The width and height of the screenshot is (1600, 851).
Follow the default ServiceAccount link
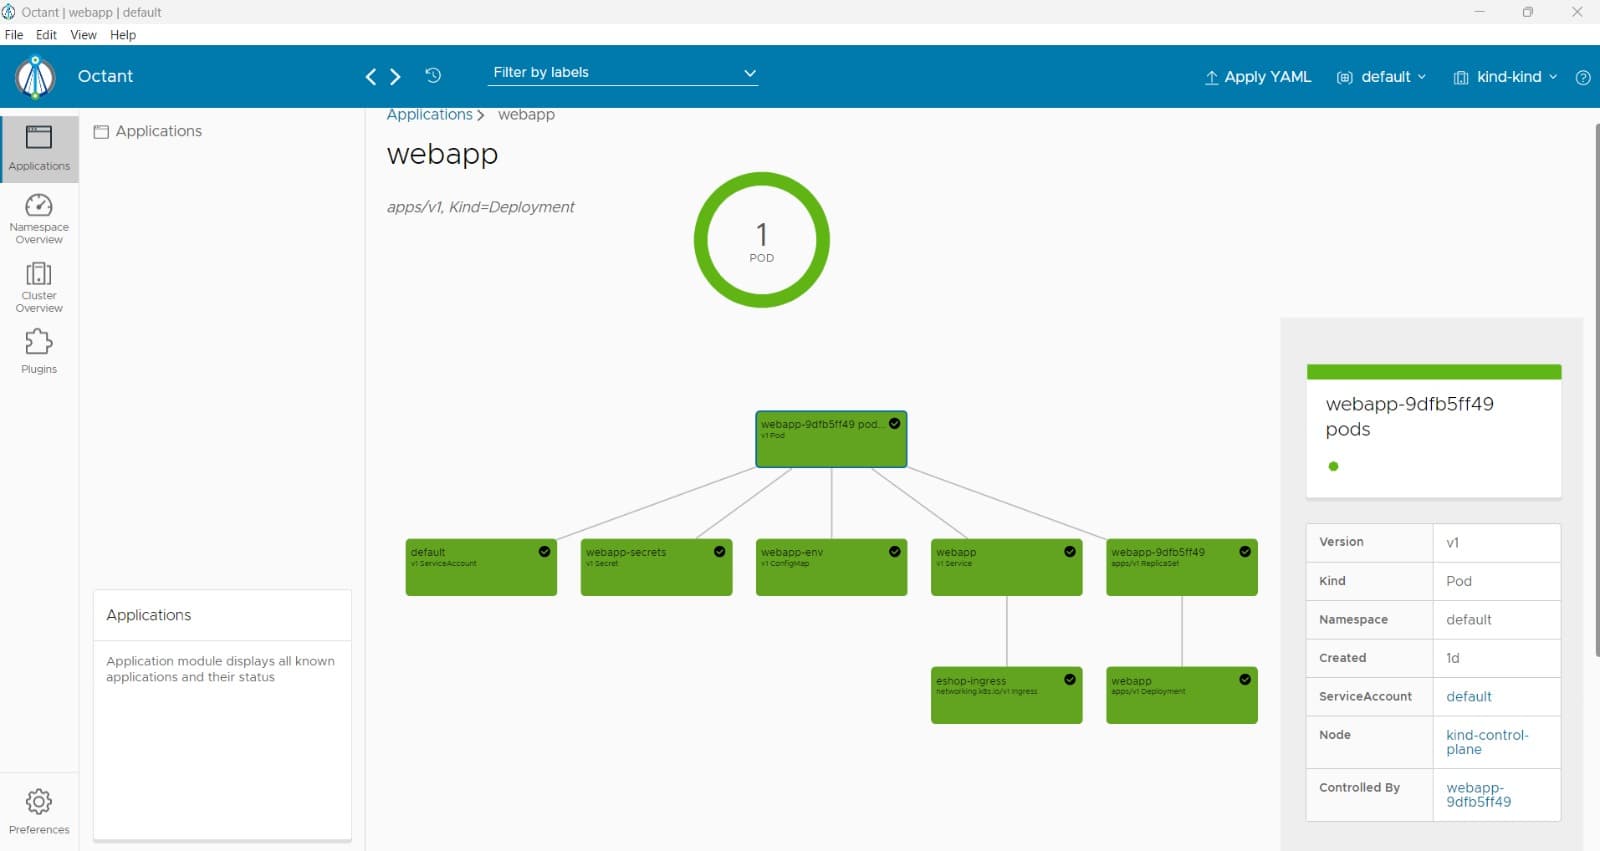1469,696
